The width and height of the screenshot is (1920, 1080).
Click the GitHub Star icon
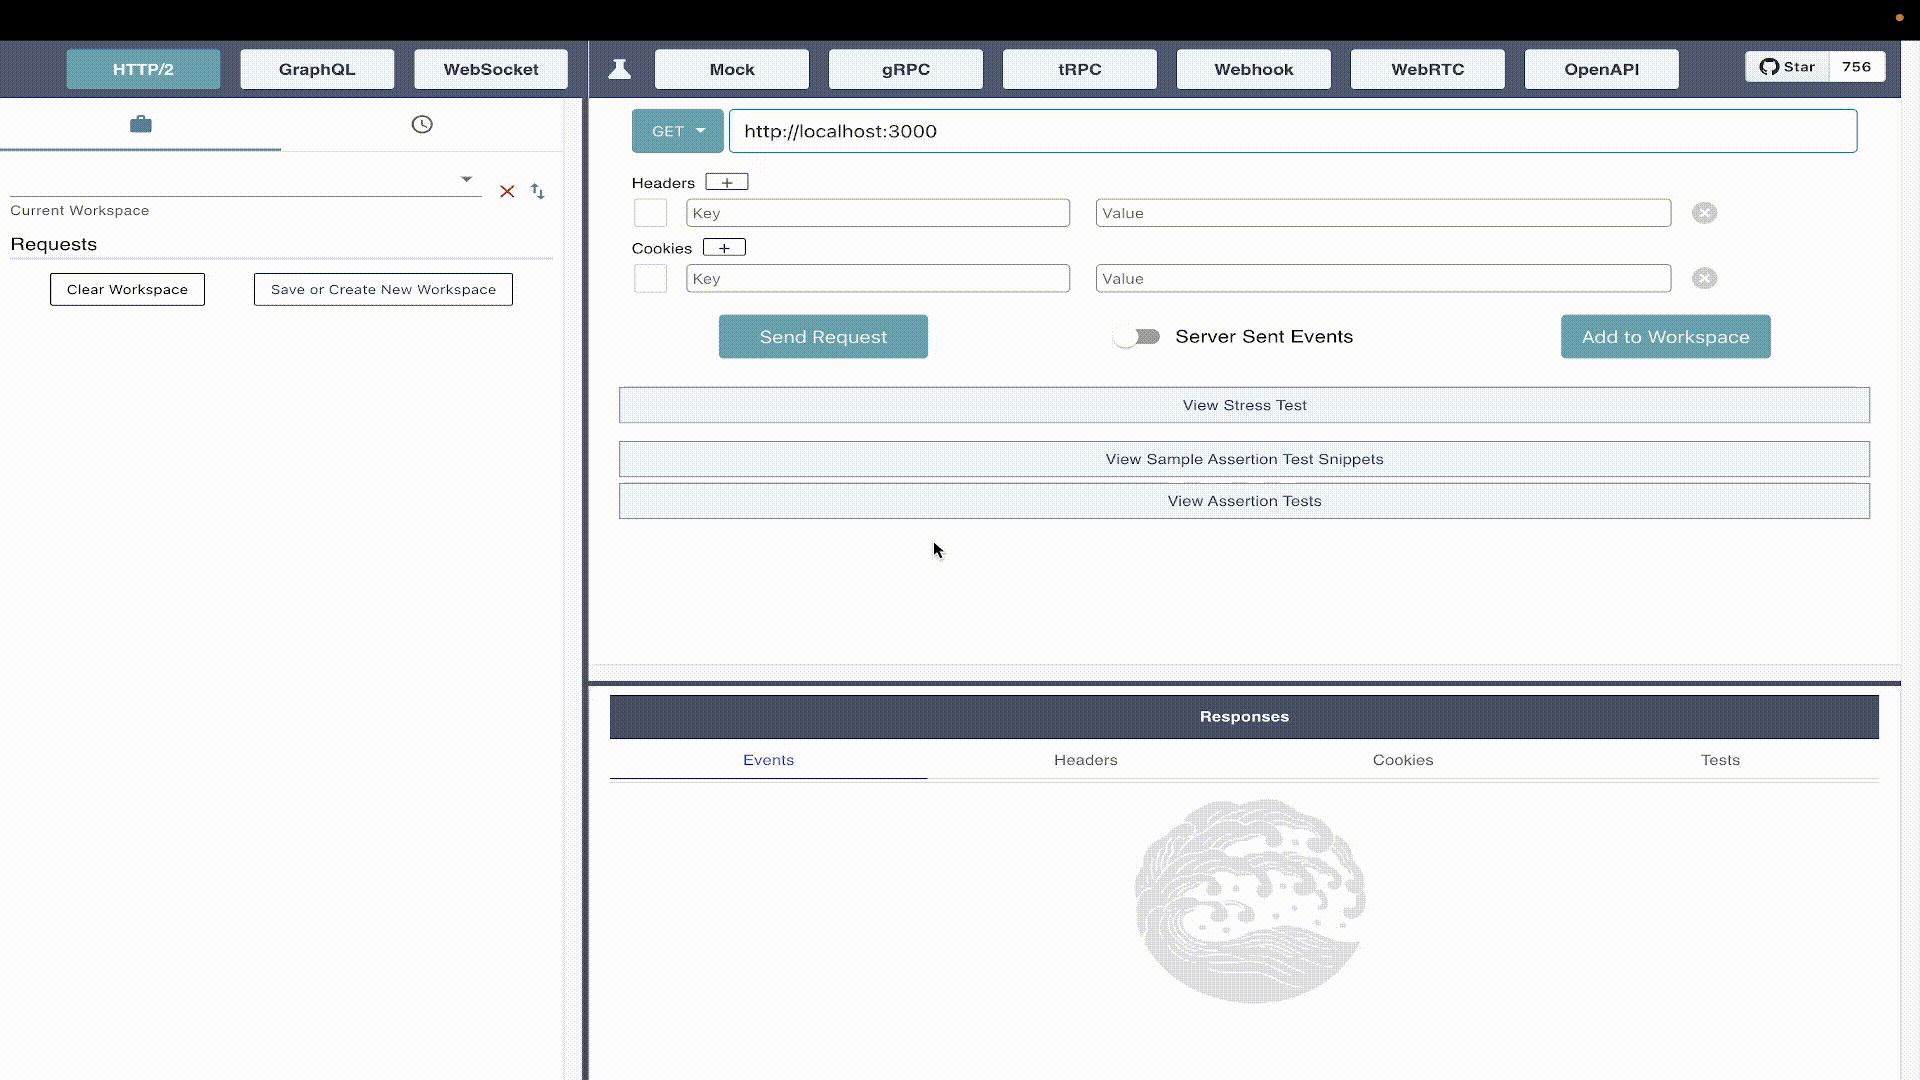point(1770,66)
